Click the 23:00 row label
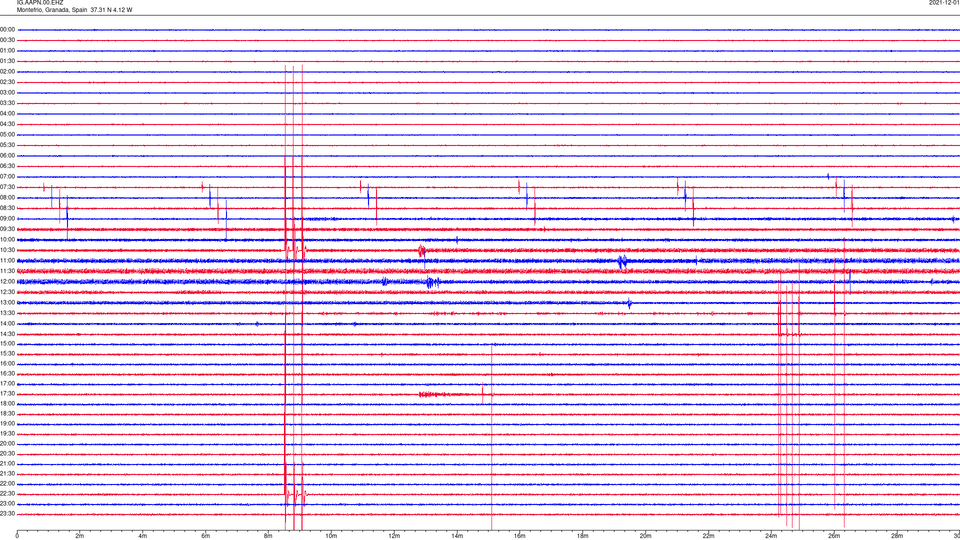This screenshot has width=960, height=540. tap(7, 504)
